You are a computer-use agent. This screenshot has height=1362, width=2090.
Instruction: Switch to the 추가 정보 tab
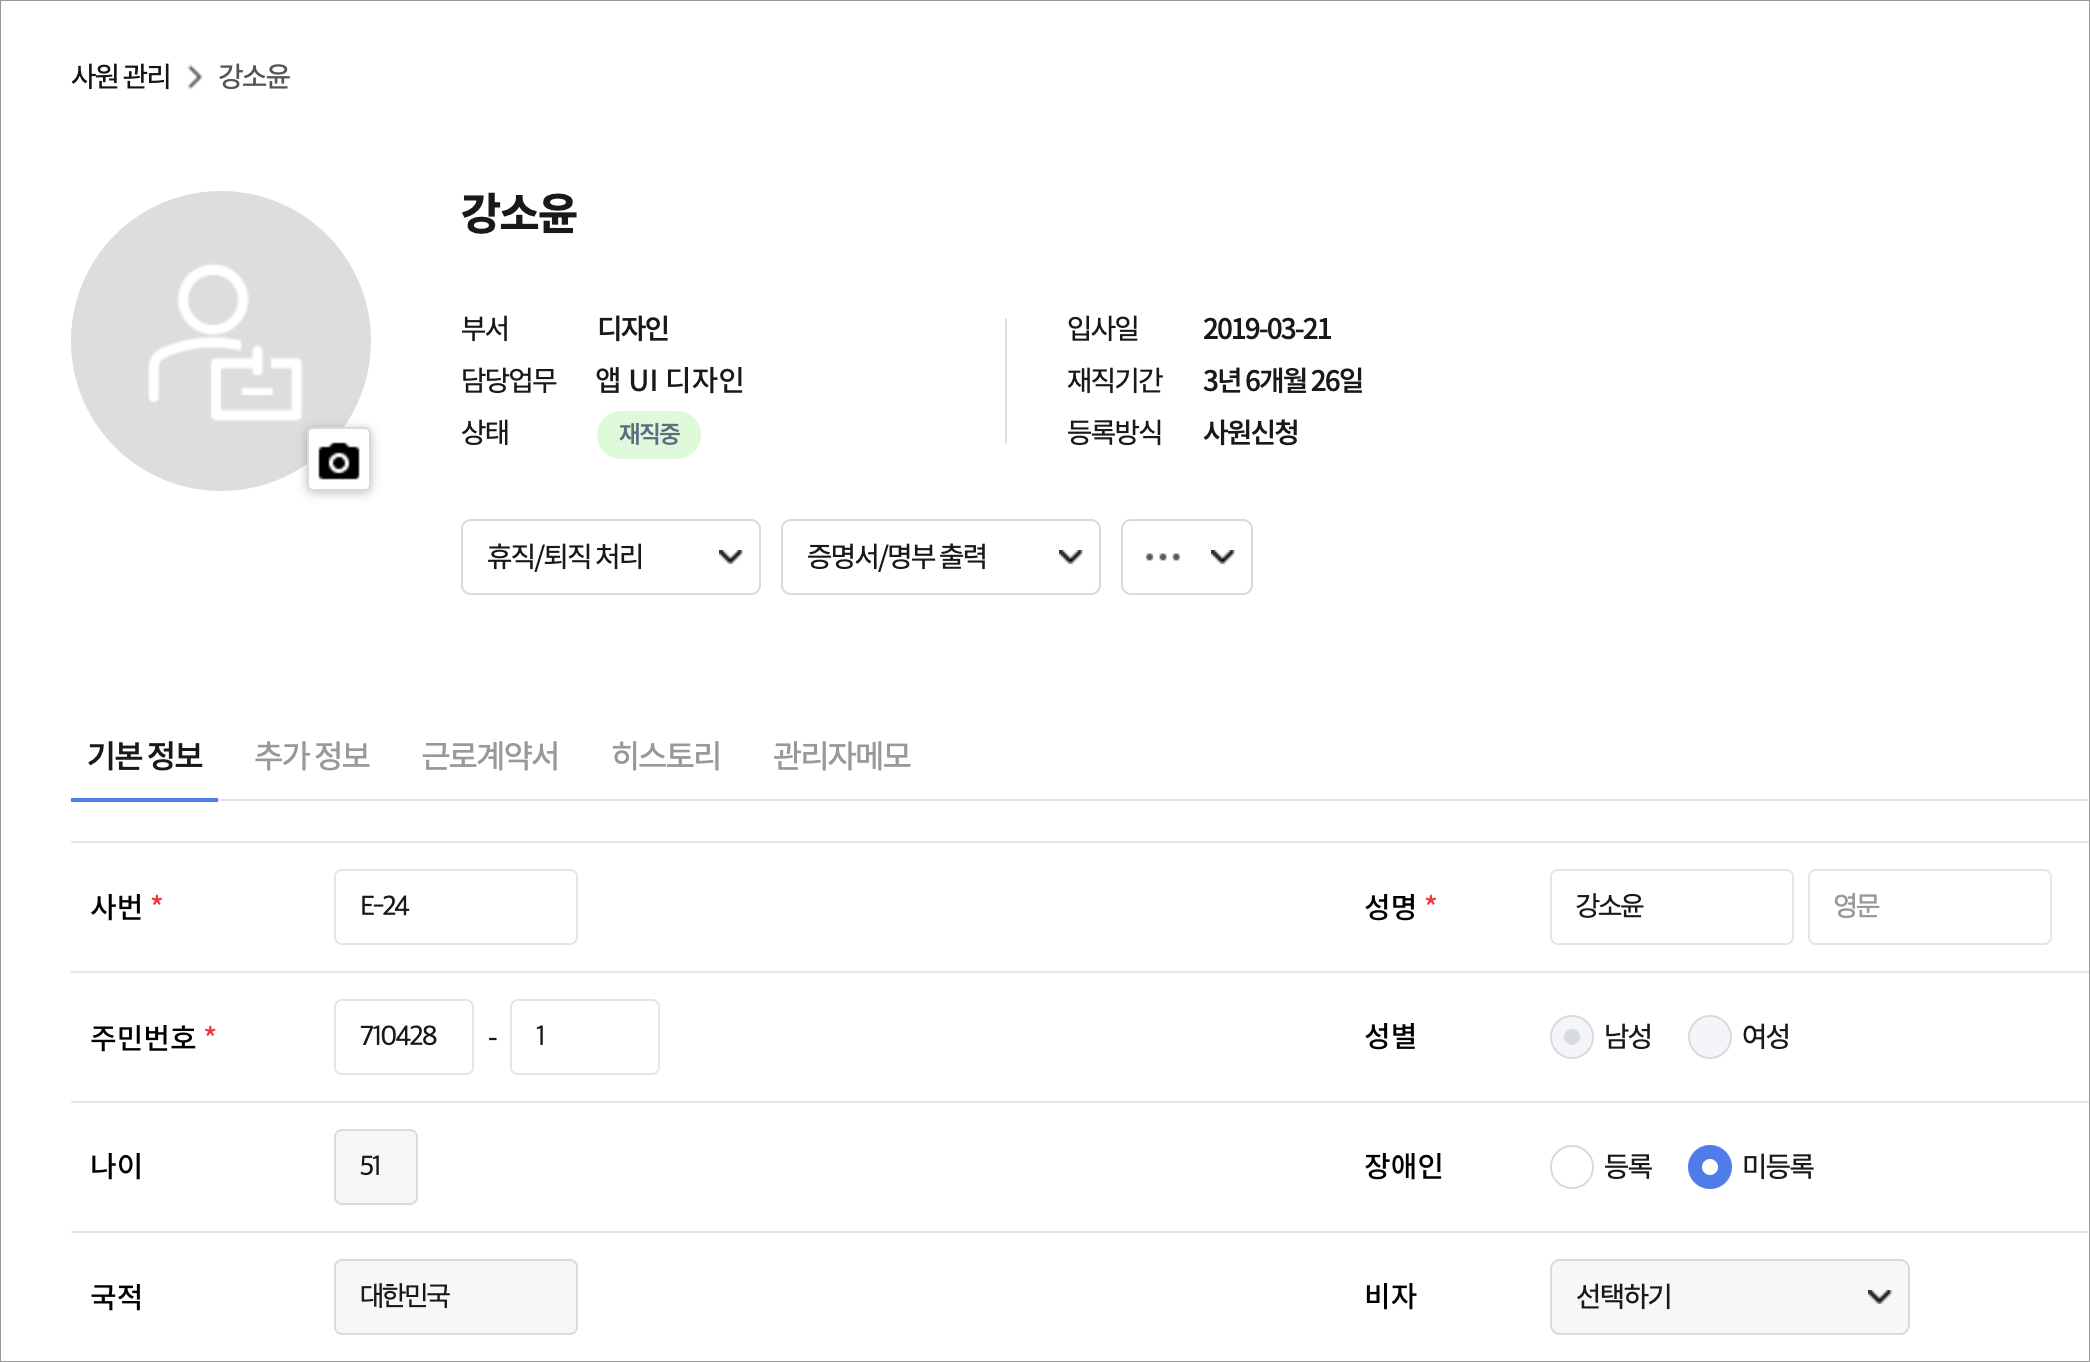tap(312, 756)
